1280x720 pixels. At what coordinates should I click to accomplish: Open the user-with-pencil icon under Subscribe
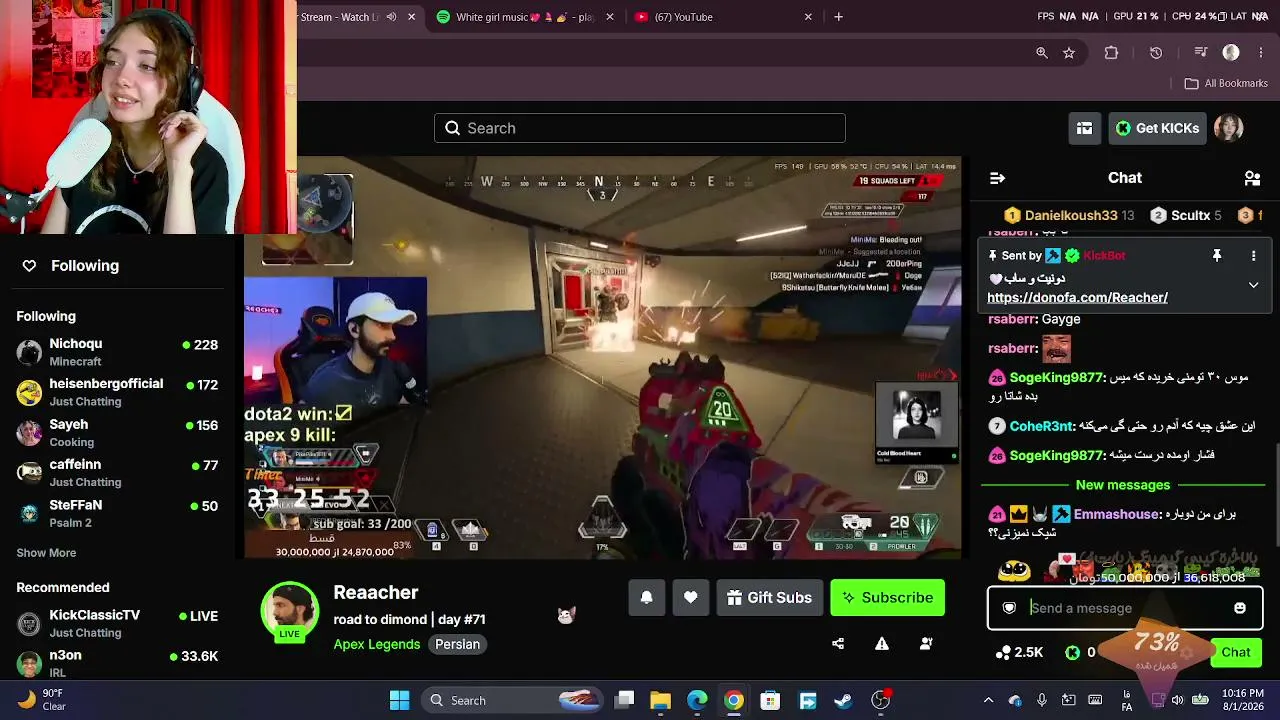click(926, 644)
